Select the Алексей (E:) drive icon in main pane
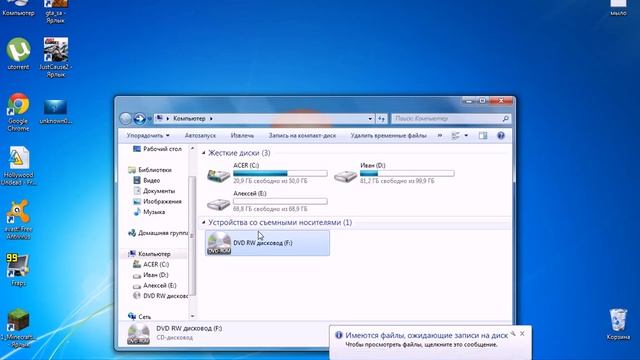The height and width of the screenshot is (360, 640). pyautogui.click(x=218, y=203)
